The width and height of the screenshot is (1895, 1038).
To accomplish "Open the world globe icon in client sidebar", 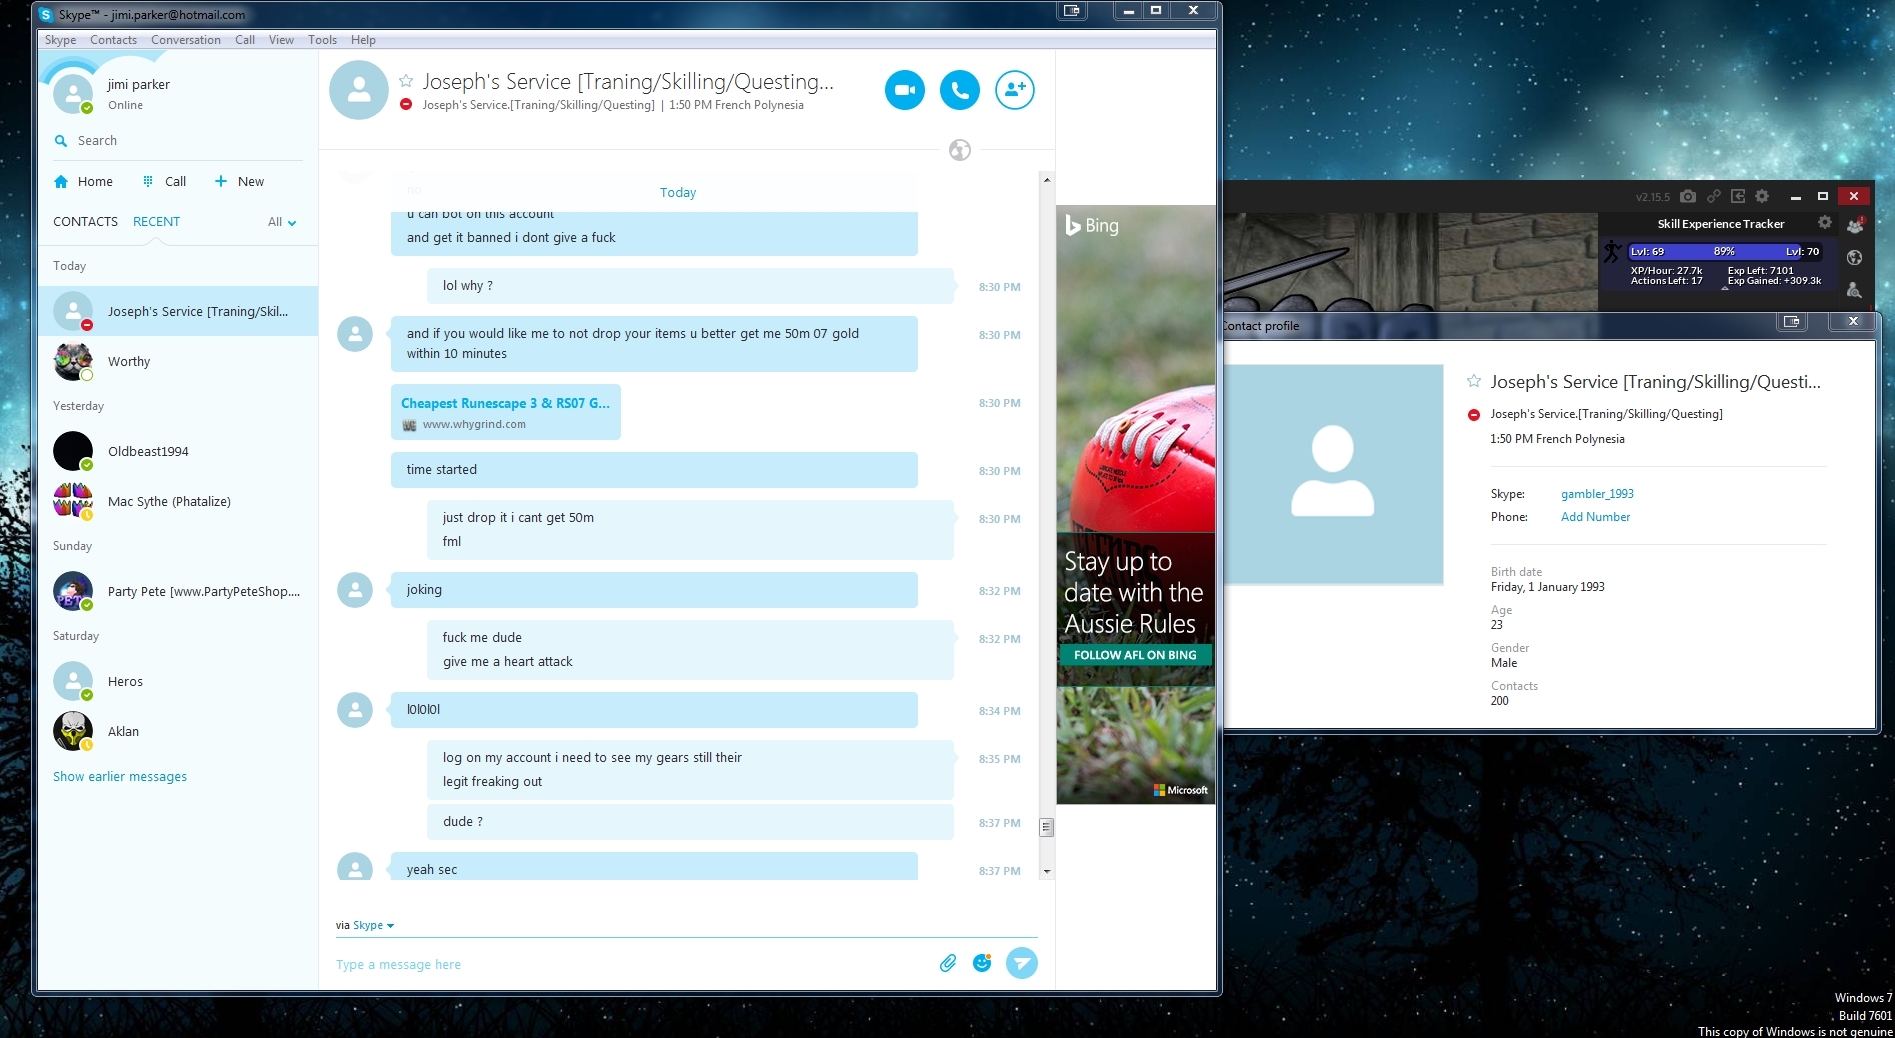I will [x=1855, y=258].
